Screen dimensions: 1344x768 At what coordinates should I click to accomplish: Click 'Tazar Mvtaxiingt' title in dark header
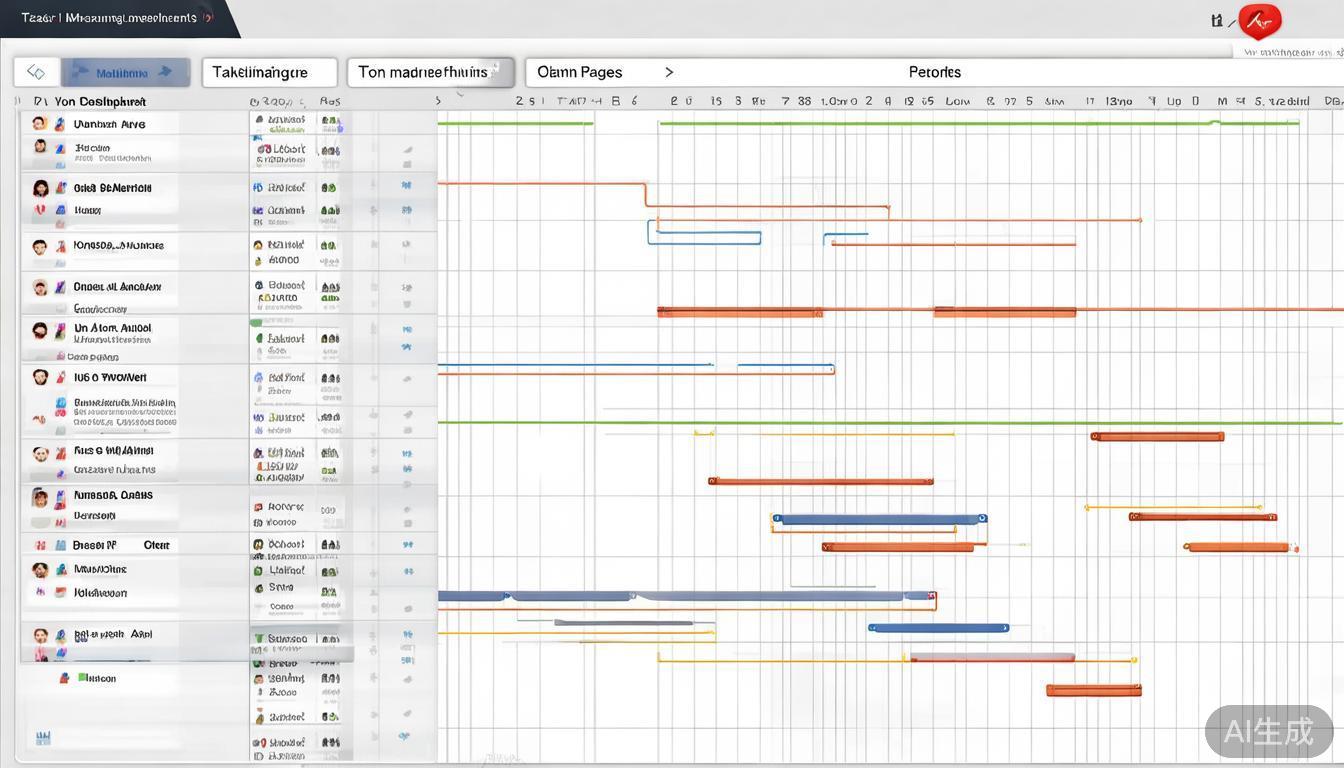(108, 18)
